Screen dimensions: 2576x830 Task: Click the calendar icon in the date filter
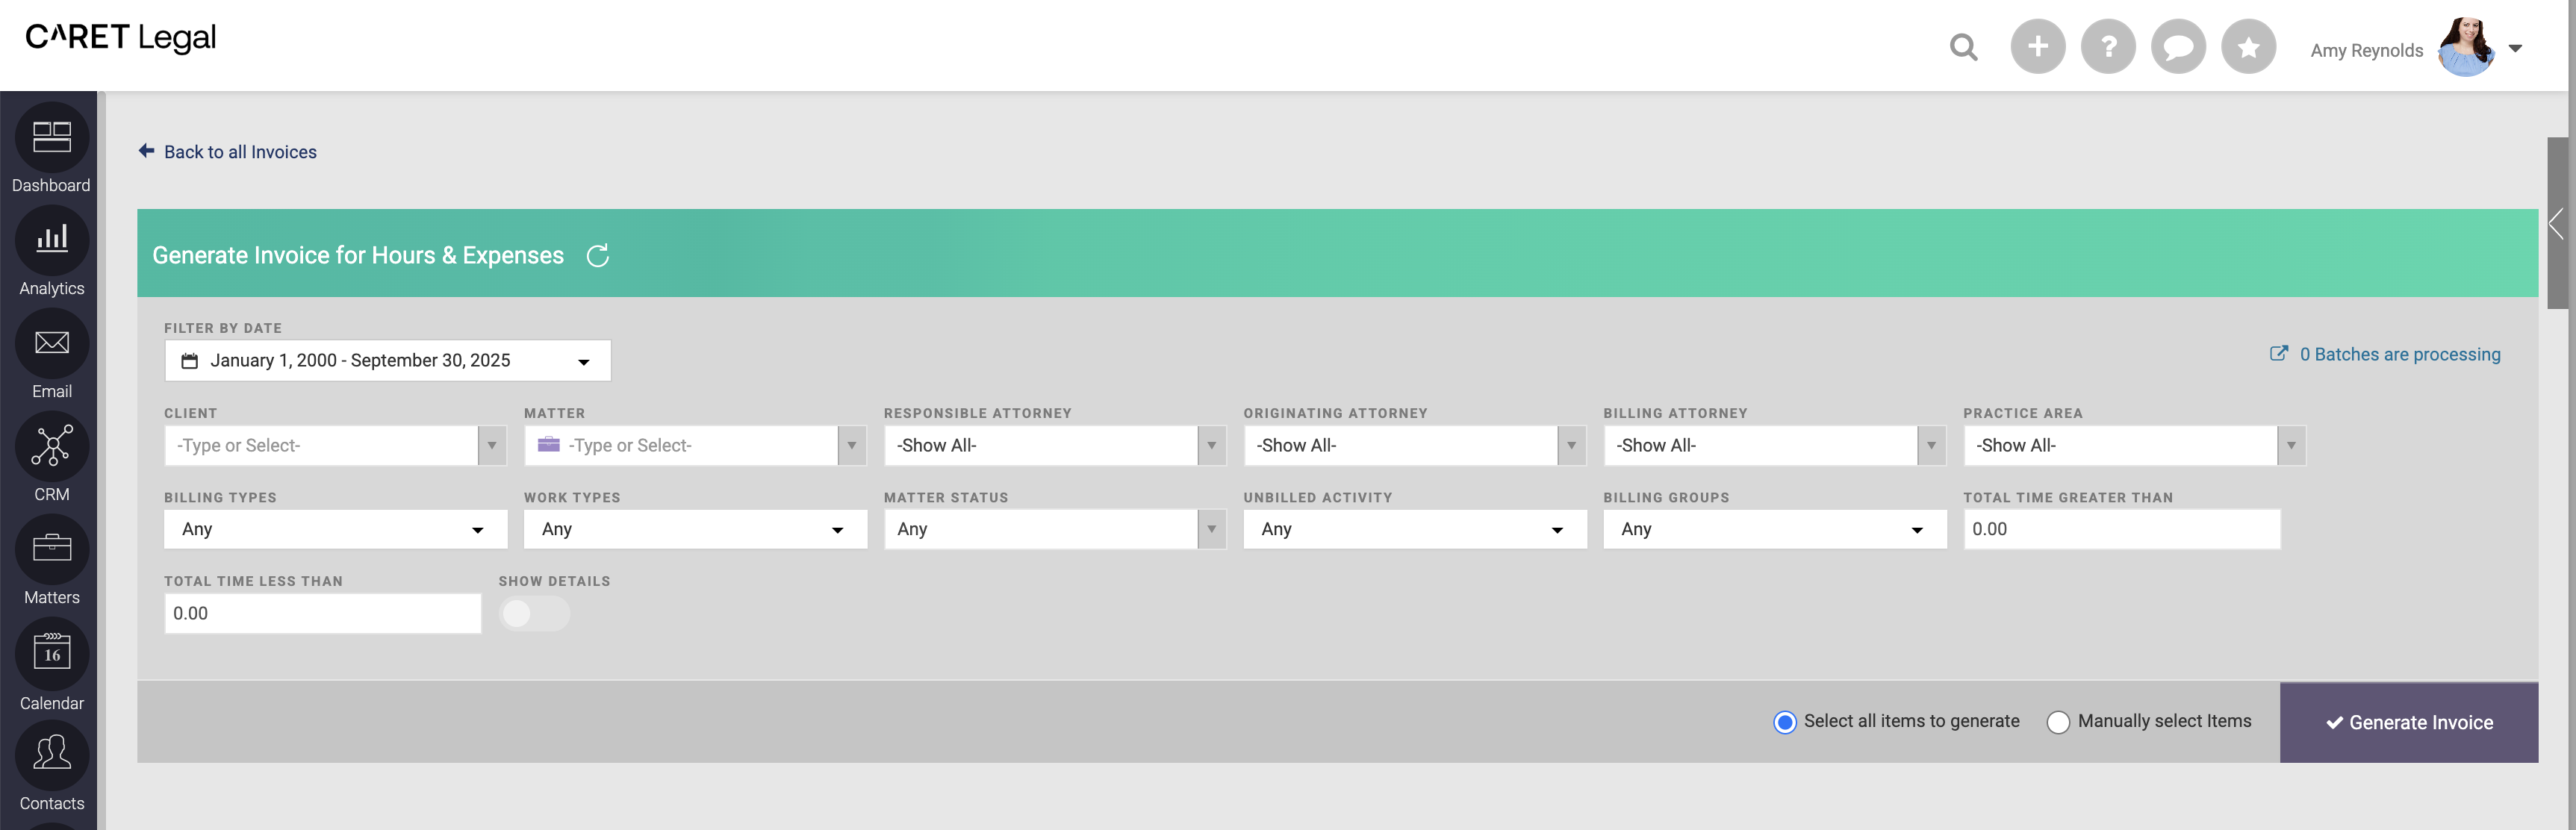coord(189,361)
